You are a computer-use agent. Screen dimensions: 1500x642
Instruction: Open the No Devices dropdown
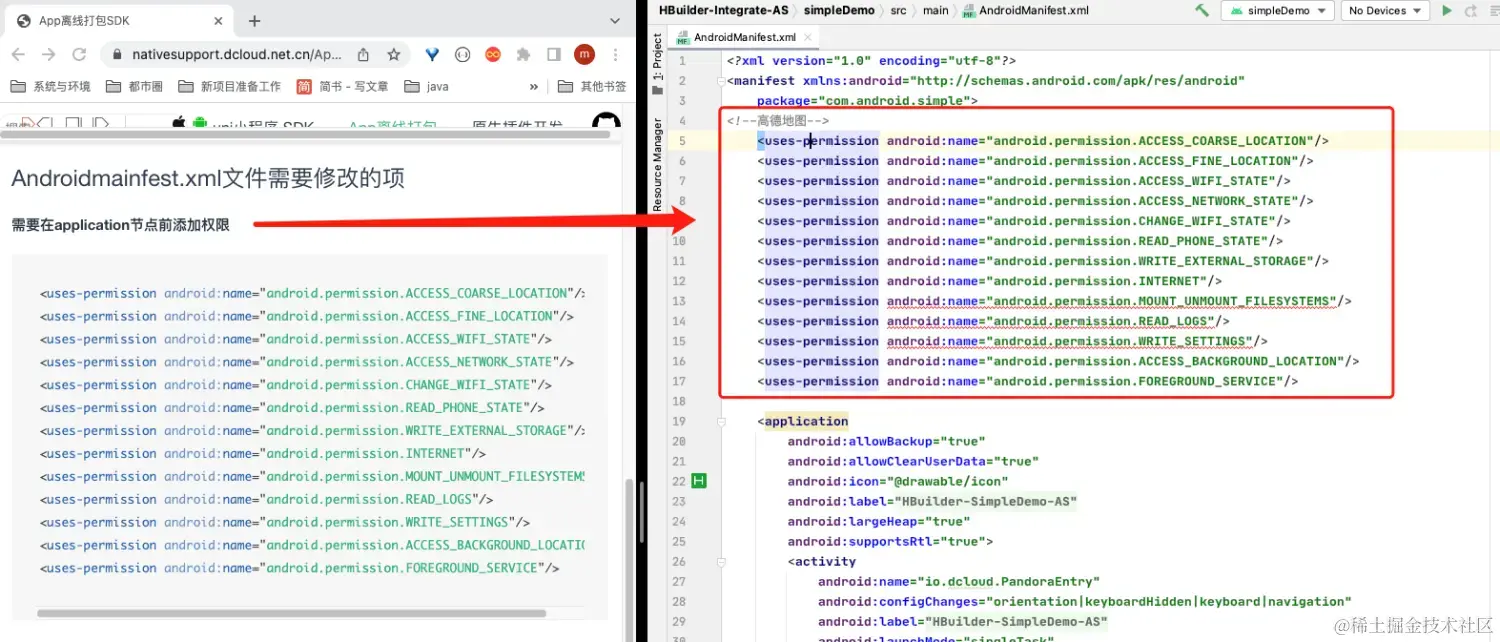(1384, 10)
